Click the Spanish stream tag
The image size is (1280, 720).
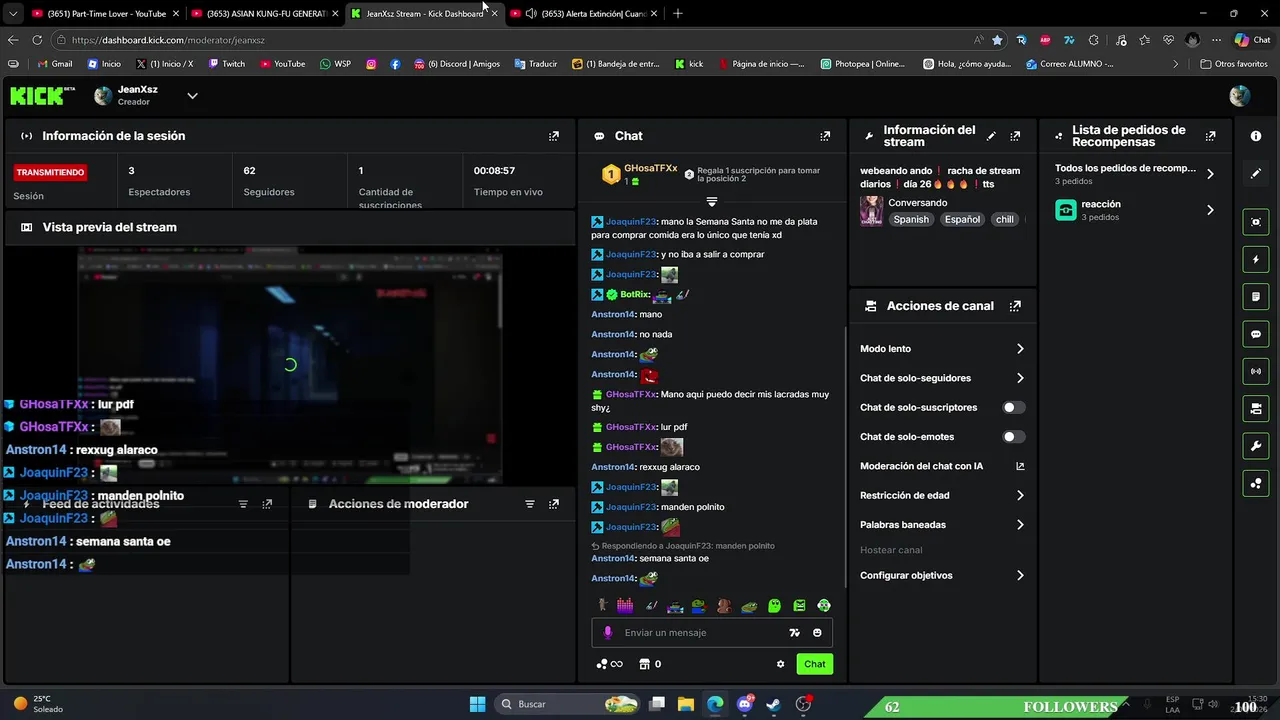coord(911,219)
